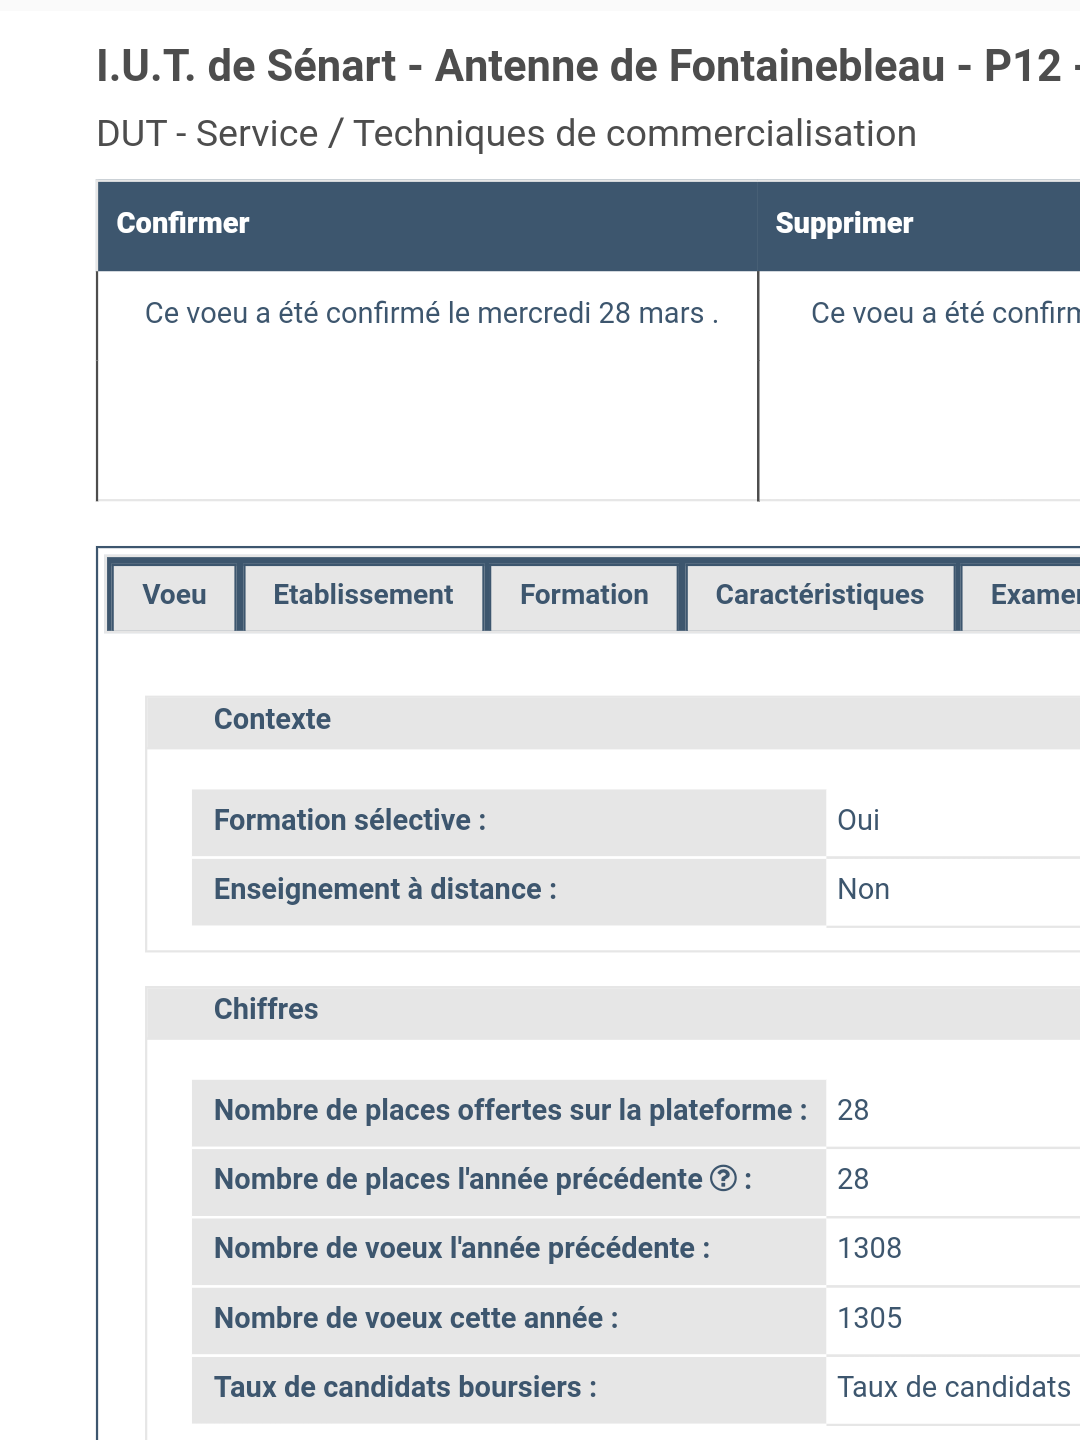Open the Caractéristiques tab
Viewport: 1080px width, 1440px height.
tap(819, 595)
